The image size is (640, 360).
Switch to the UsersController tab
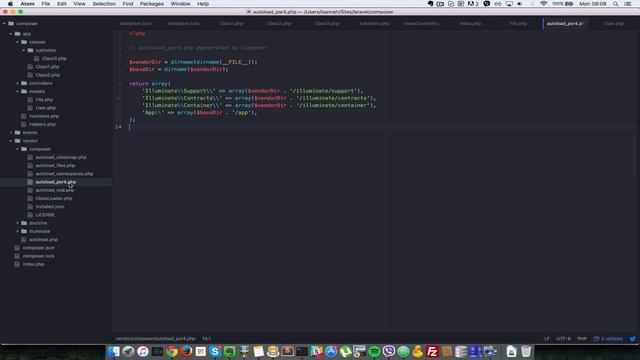point(422,24)
